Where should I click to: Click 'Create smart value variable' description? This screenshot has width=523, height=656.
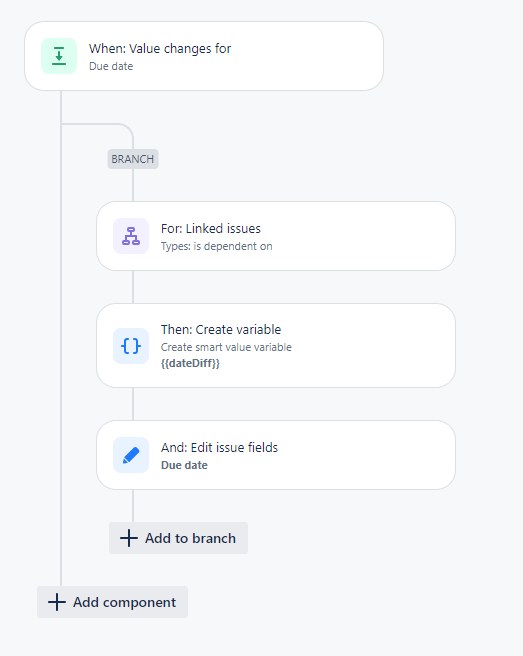(x=226, y=347)
